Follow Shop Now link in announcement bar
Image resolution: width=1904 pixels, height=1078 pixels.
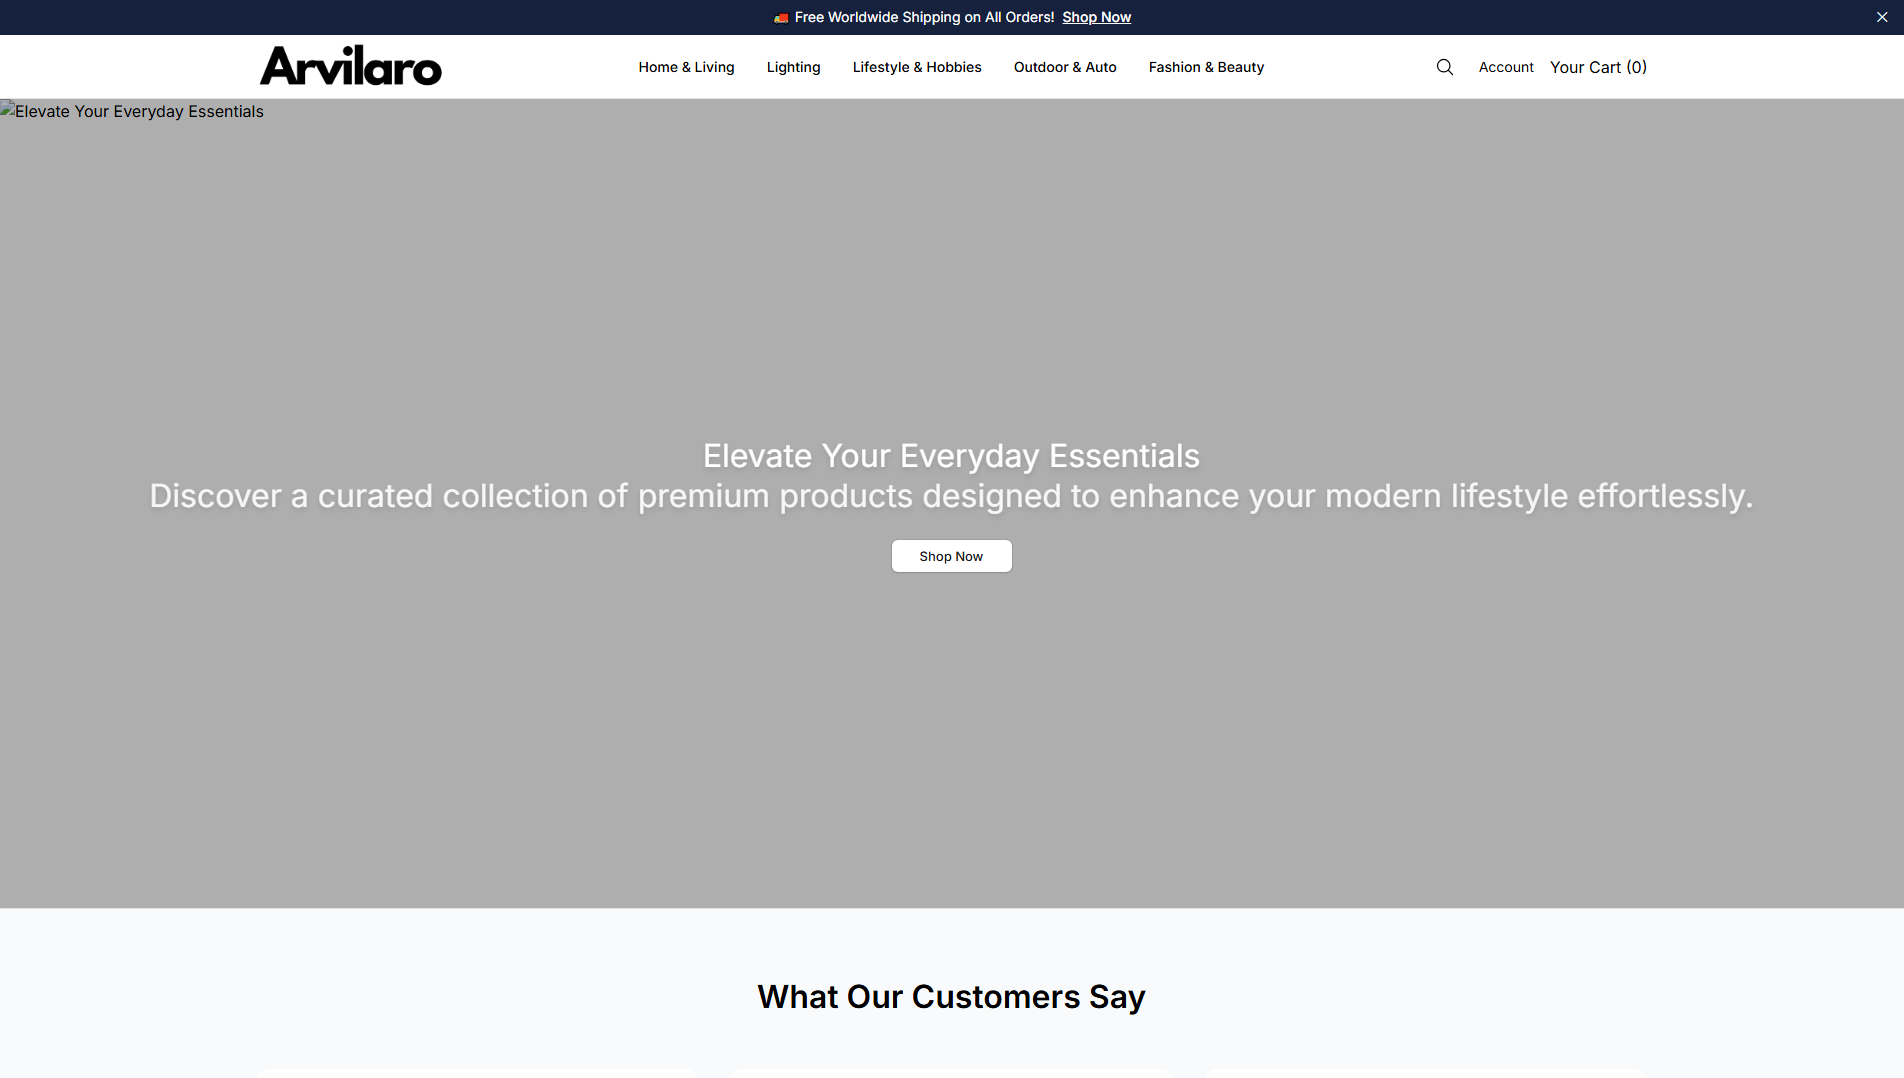[1096, 17]
